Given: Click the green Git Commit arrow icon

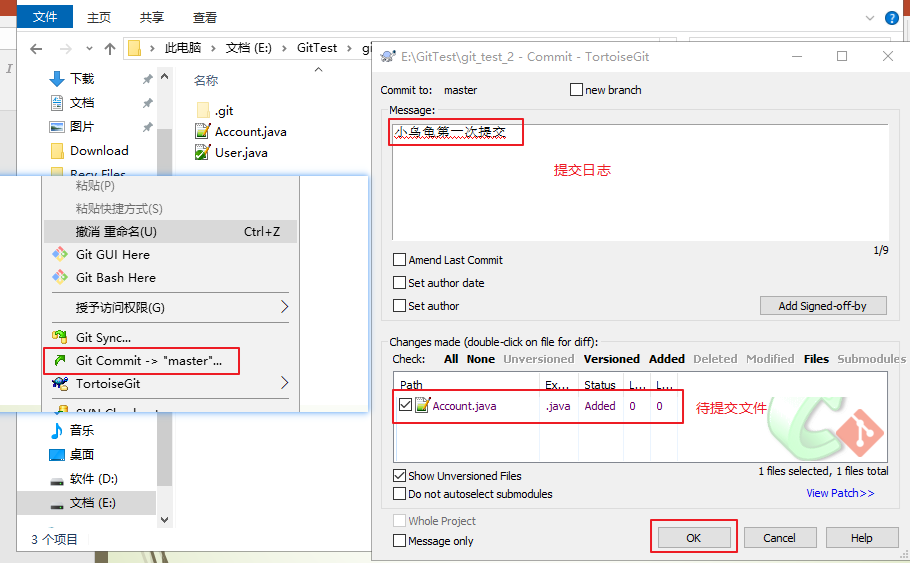Looking at the screenshot, I should click(60, 360).
